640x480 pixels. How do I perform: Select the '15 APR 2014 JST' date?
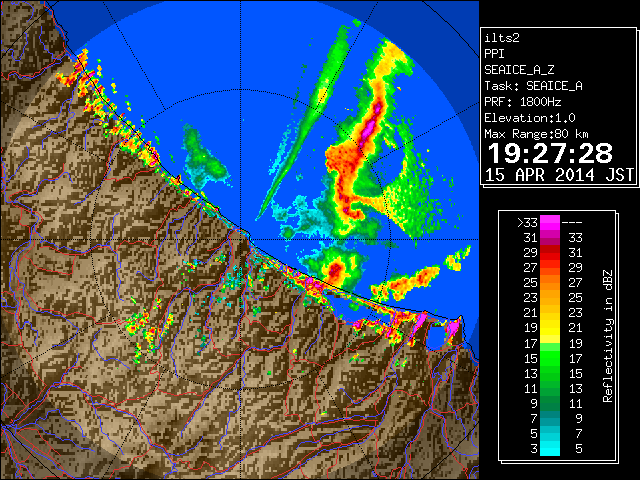(x=559, y=175)
